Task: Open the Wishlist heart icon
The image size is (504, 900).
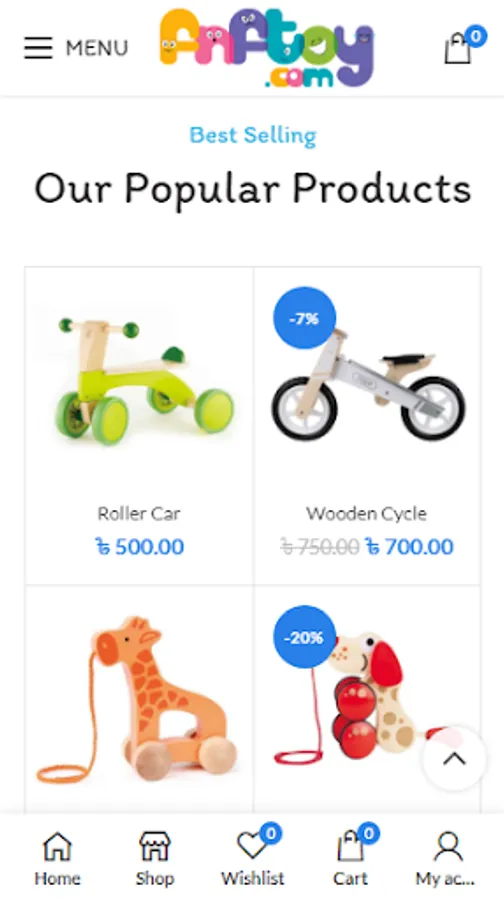Action: click(253, 845)
